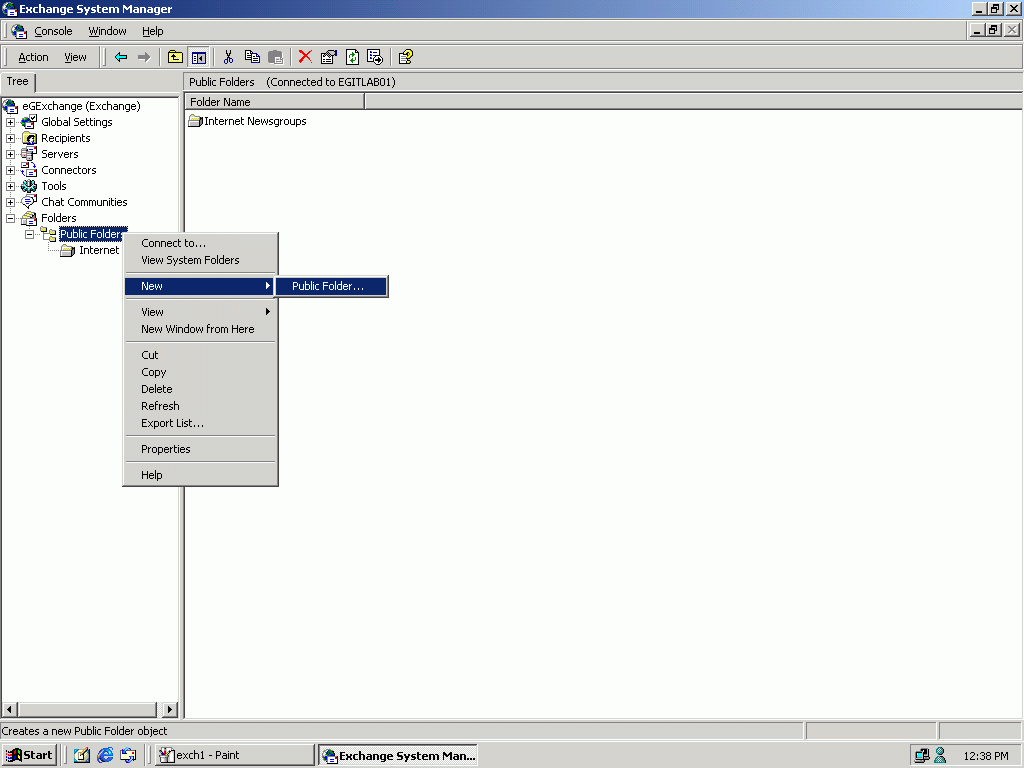Image resolution: width=1024 pixels, height=768 pixels.
Task: Switch to the Tree tab
Action: pyautogui.click(x=18, y=82)
